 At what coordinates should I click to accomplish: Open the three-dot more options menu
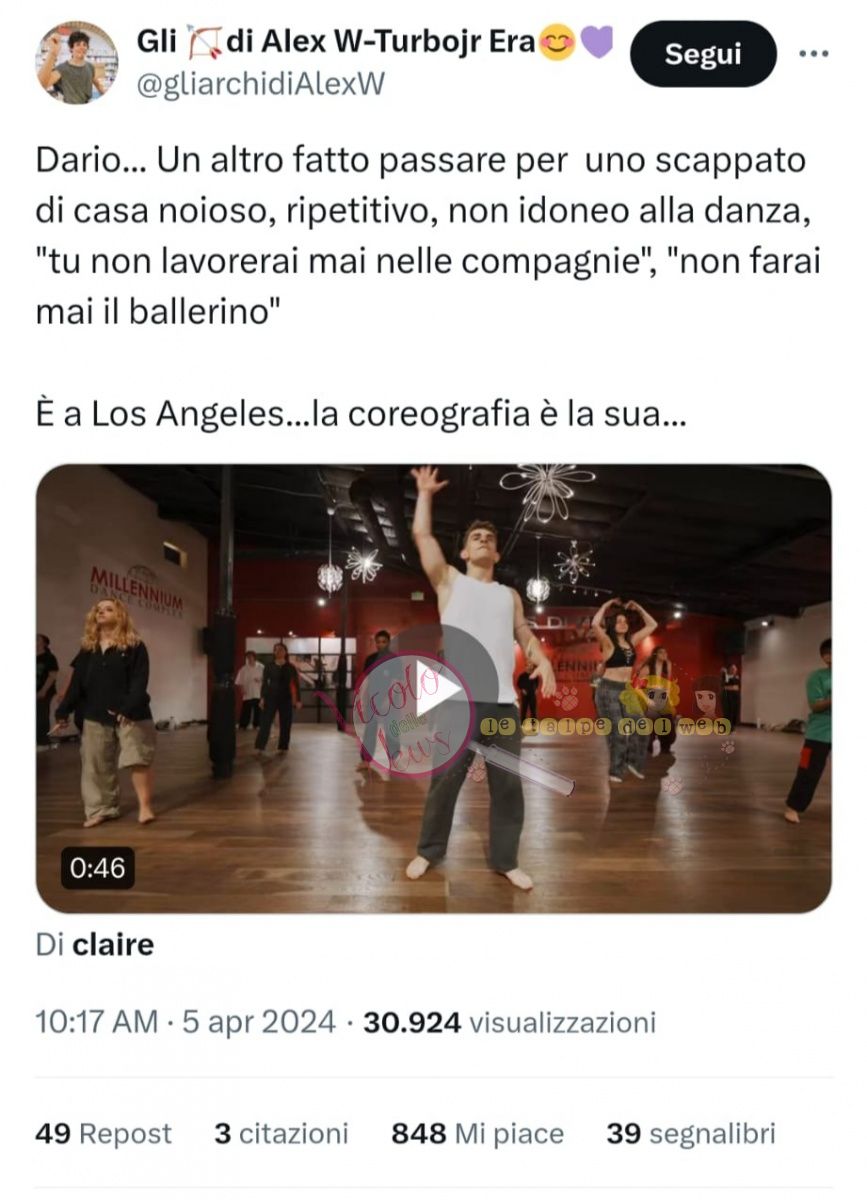pyautogui.click(x=814, y=54)
